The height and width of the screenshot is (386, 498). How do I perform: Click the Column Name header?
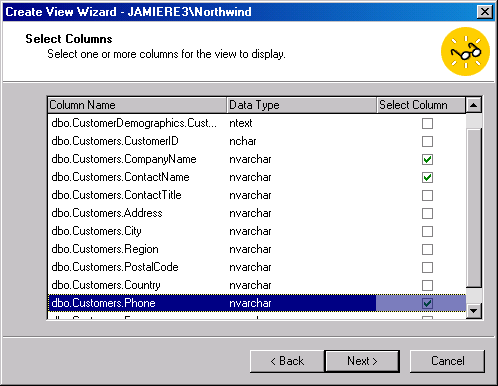137,105
